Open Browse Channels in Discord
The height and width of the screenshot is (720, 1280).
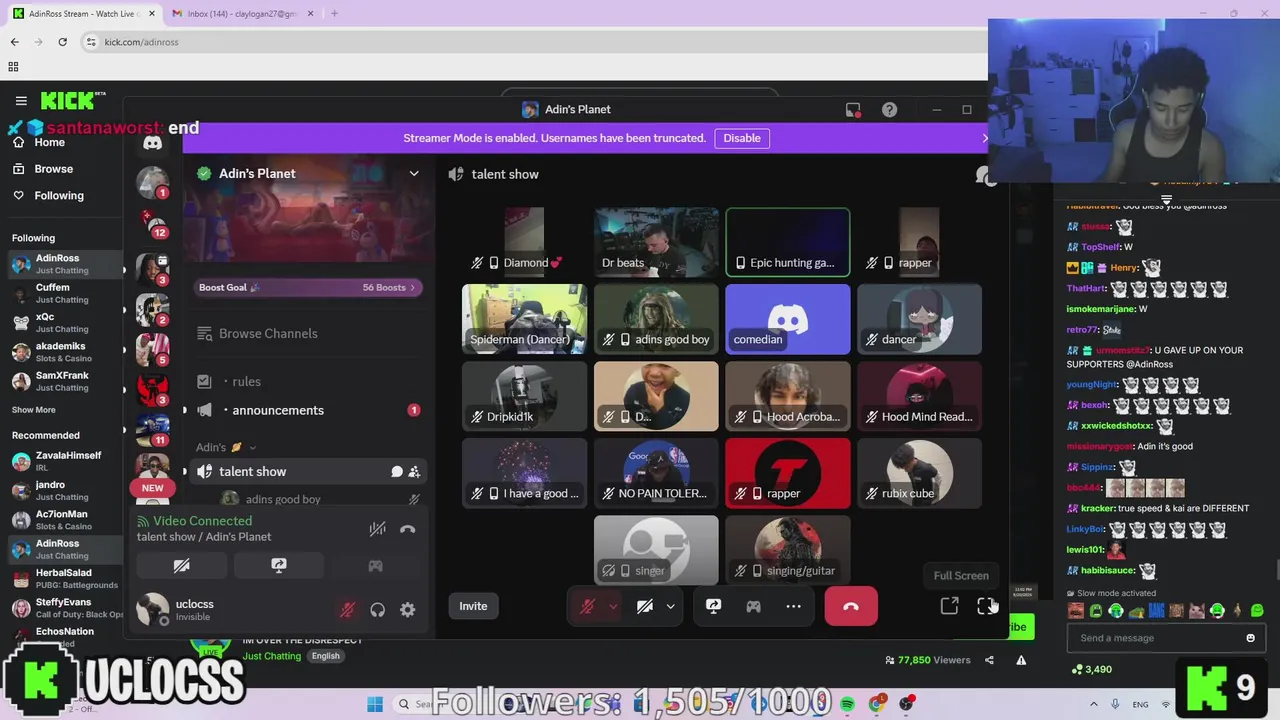(268, 334)
